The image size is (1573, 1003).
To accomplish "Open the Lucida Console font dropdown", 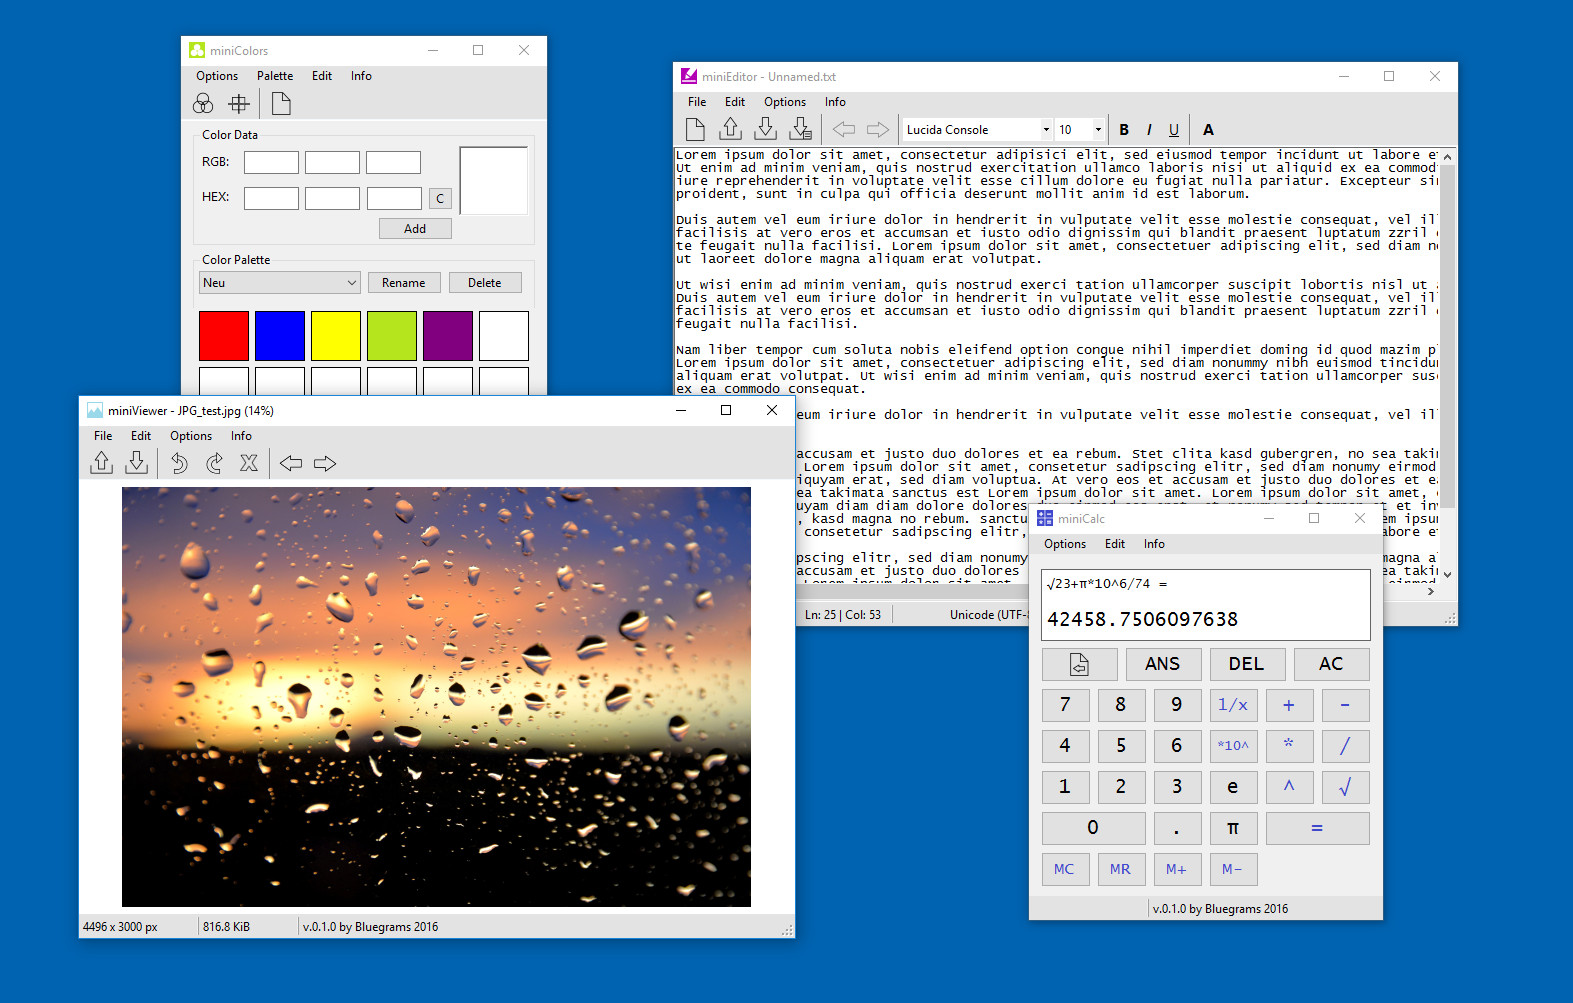I will [x=977, y=129].
